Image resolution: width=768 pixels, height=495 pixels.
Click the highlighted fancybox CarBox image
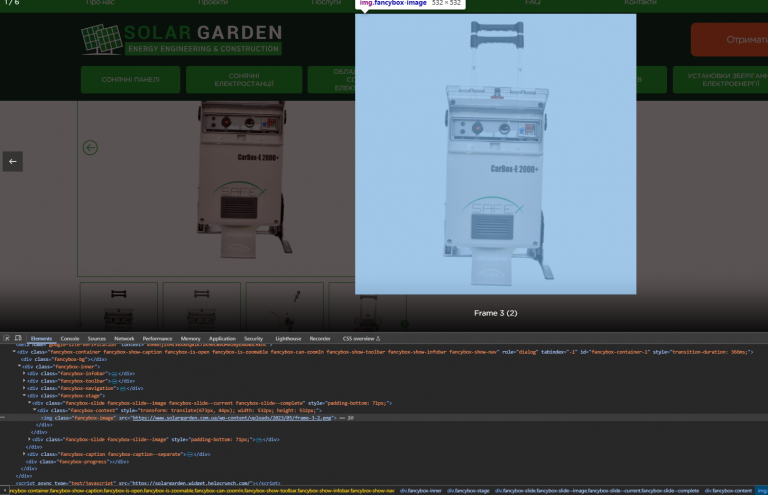click(x=496, y=154)
